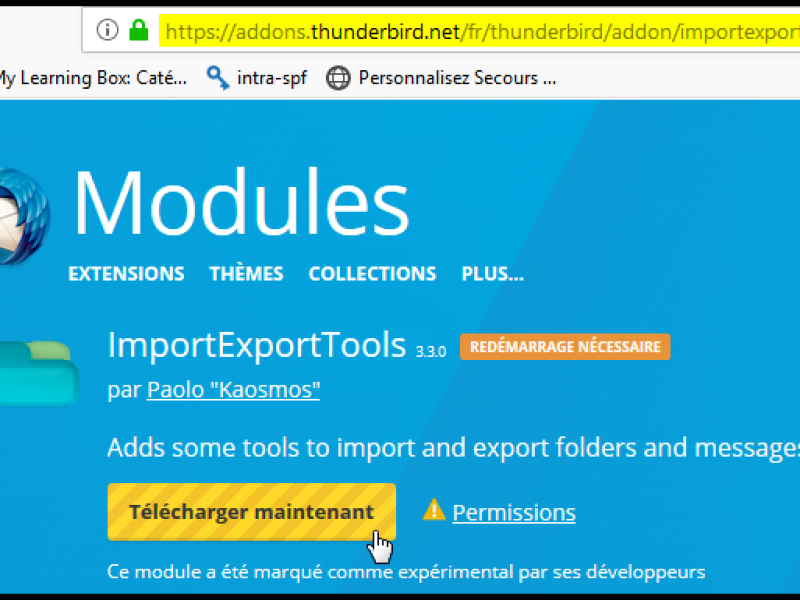The width and height of the screenshot is (800, 600).
Task: Click the 'Adds some tools to import' description
Action: (454, 448)
